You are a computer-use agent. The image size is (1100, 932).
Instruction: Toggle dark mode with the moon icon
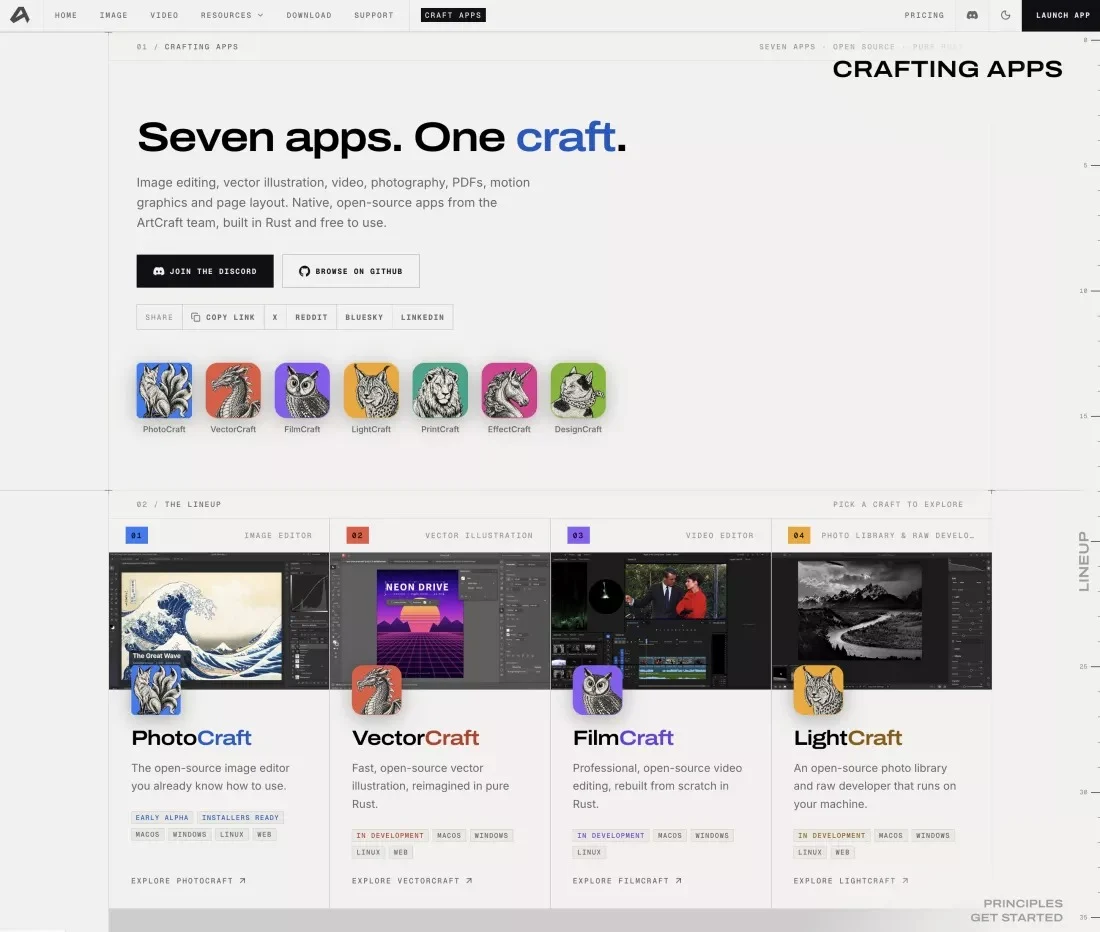[x=1005, y=15]
